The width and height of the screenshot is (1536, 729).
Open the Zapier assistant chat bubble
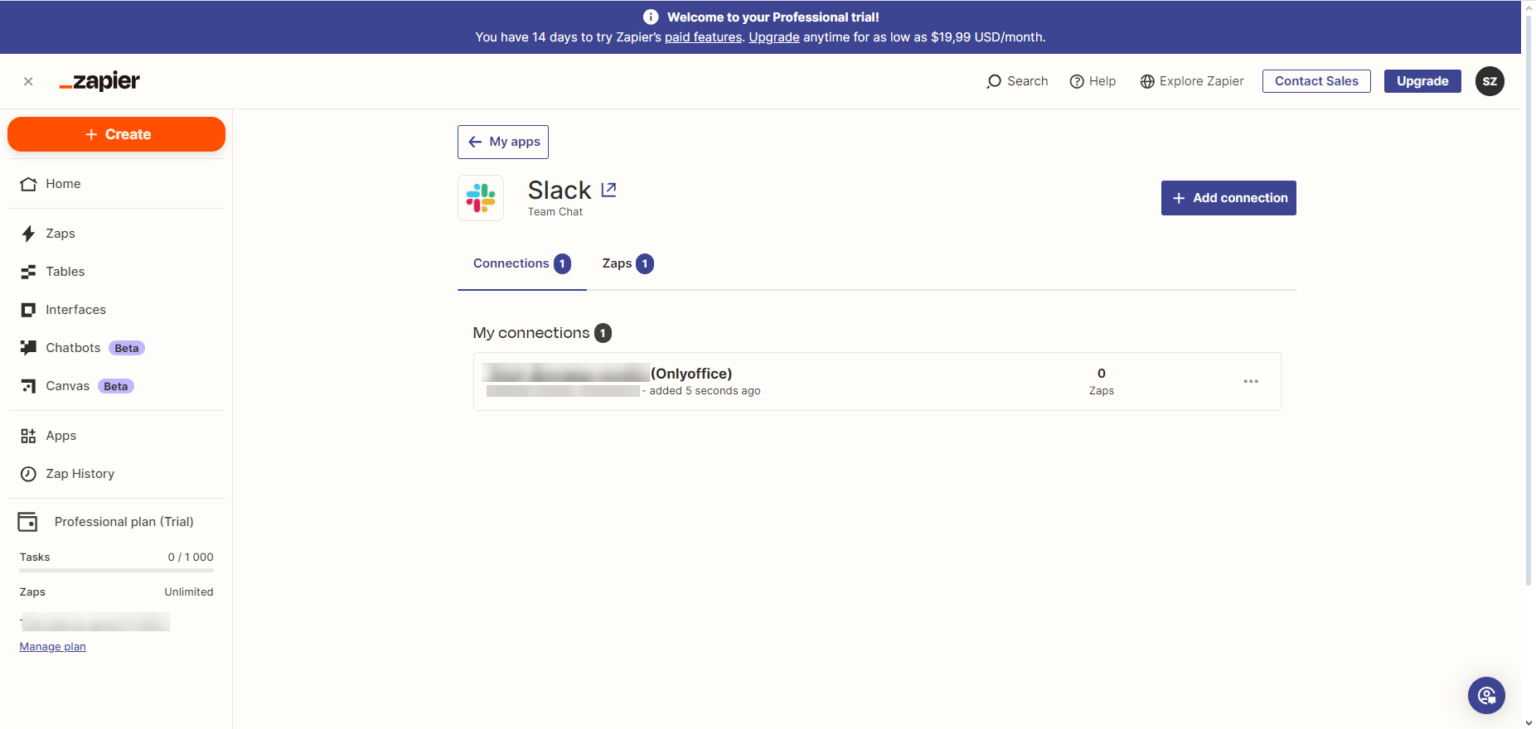1486,695
